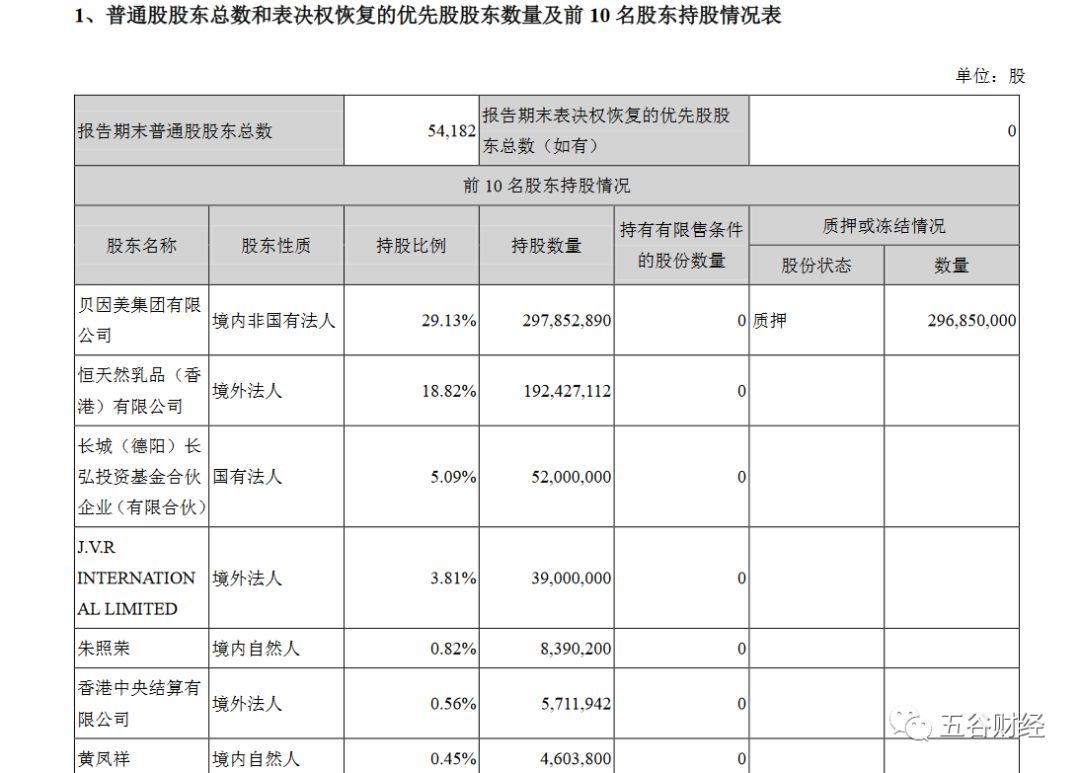This screenshot has width=1080, height=773.
Task: Select the 长城（德阳）长弘投资基金 shareholder cell
Action: [141, 477]
